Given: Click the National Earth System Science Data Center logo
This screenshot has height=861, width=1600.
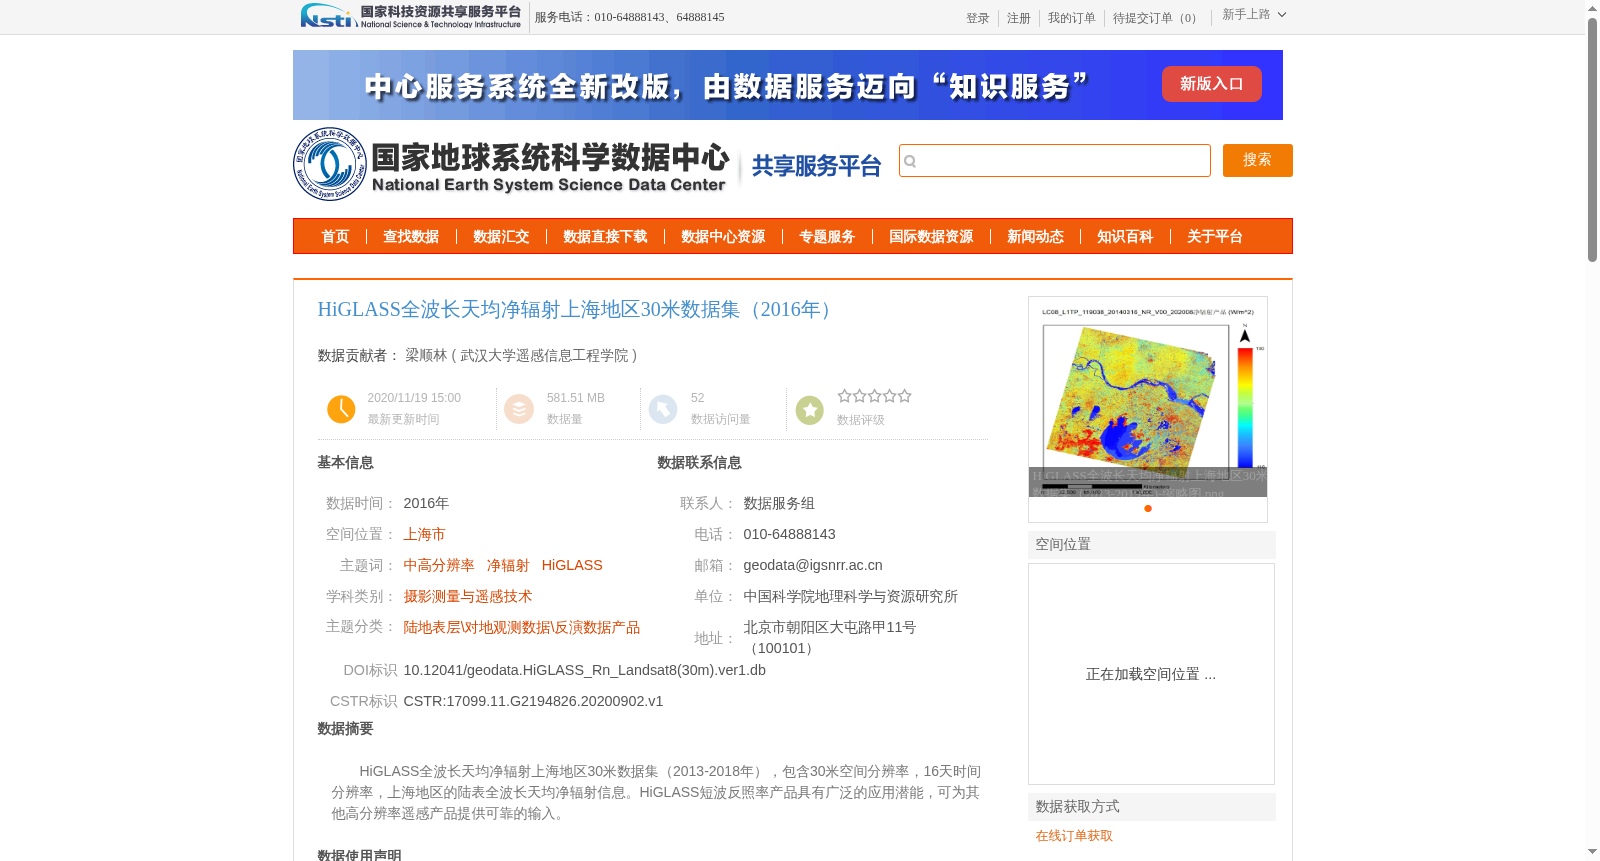Looking at the screenshot, I should point(511,164).
